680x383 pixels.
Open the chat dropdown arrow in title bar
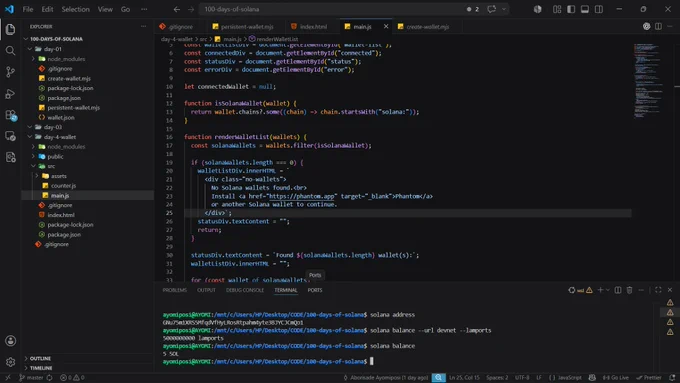pos(503,9)
